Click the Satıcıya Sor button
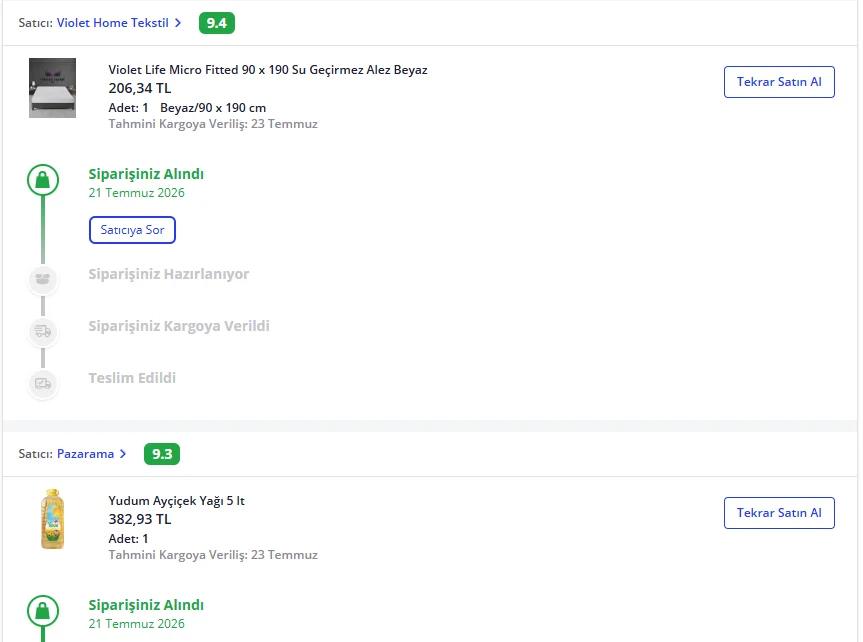This screenshot has width=863, height=642. (132, 230)
